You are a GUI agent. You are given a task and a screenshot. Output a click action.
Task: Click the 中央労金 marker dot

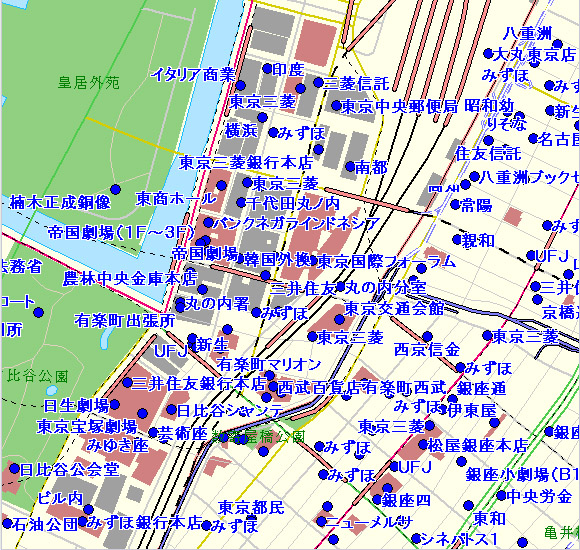pyautogui.click(x=501, y=495)
